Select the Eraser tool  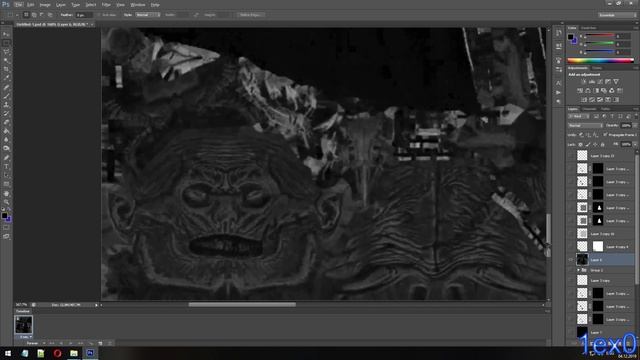pyautogui.click(x=6, y=122)
